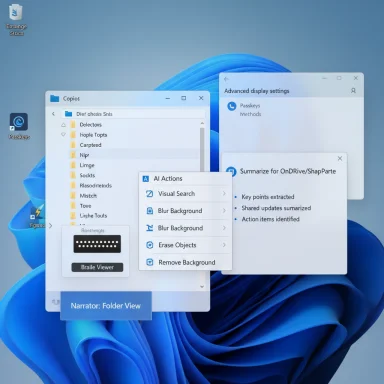Click the Action items identified bullet
The width and height of the screenshot is (384, 384).
coord(270,219)
